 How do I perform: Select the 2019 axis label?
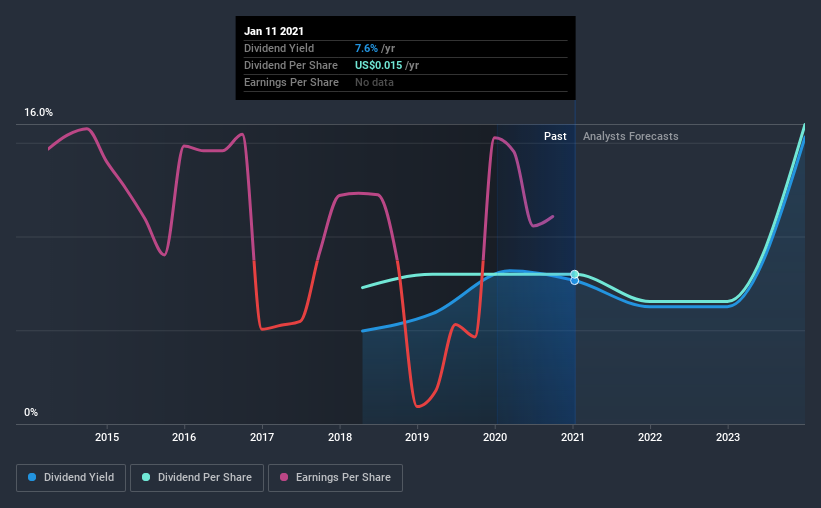coord(417,437)
